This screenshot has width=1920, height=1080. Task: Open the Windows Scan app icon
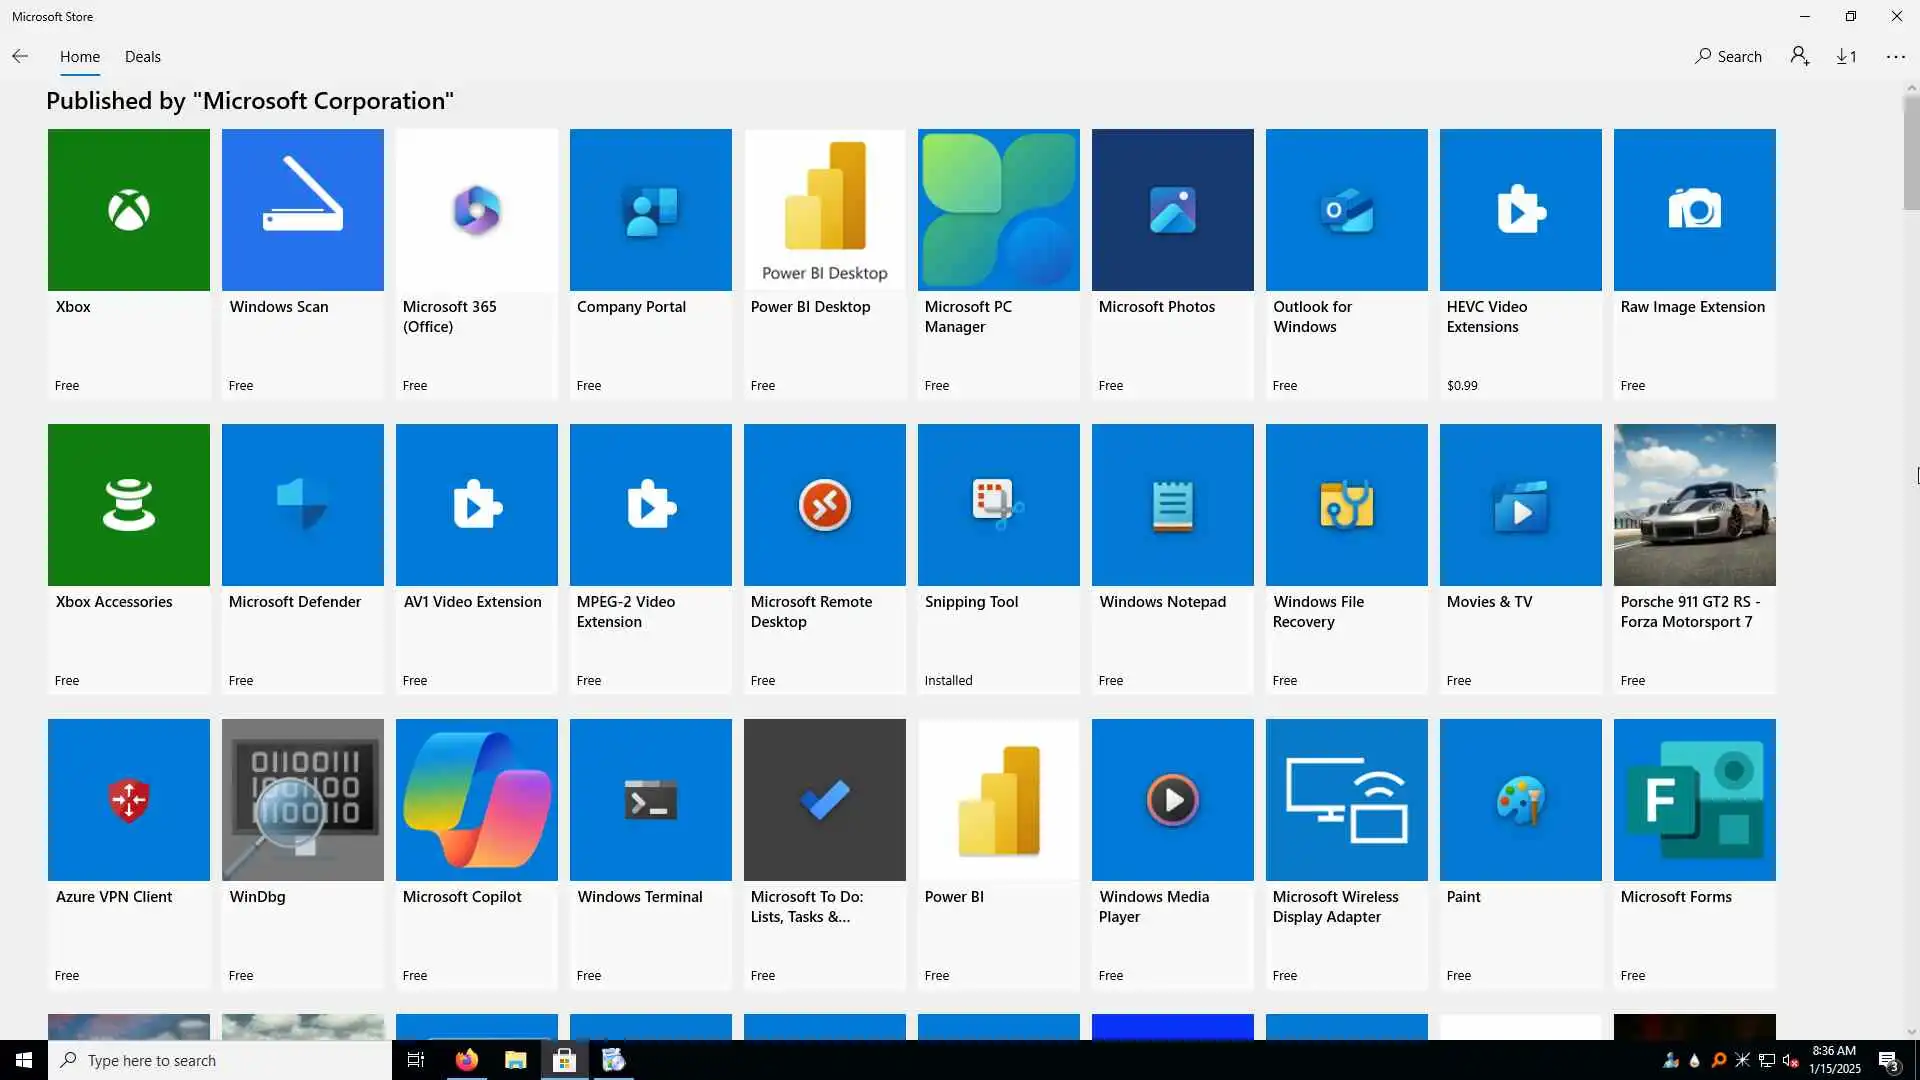click(302, 210)
